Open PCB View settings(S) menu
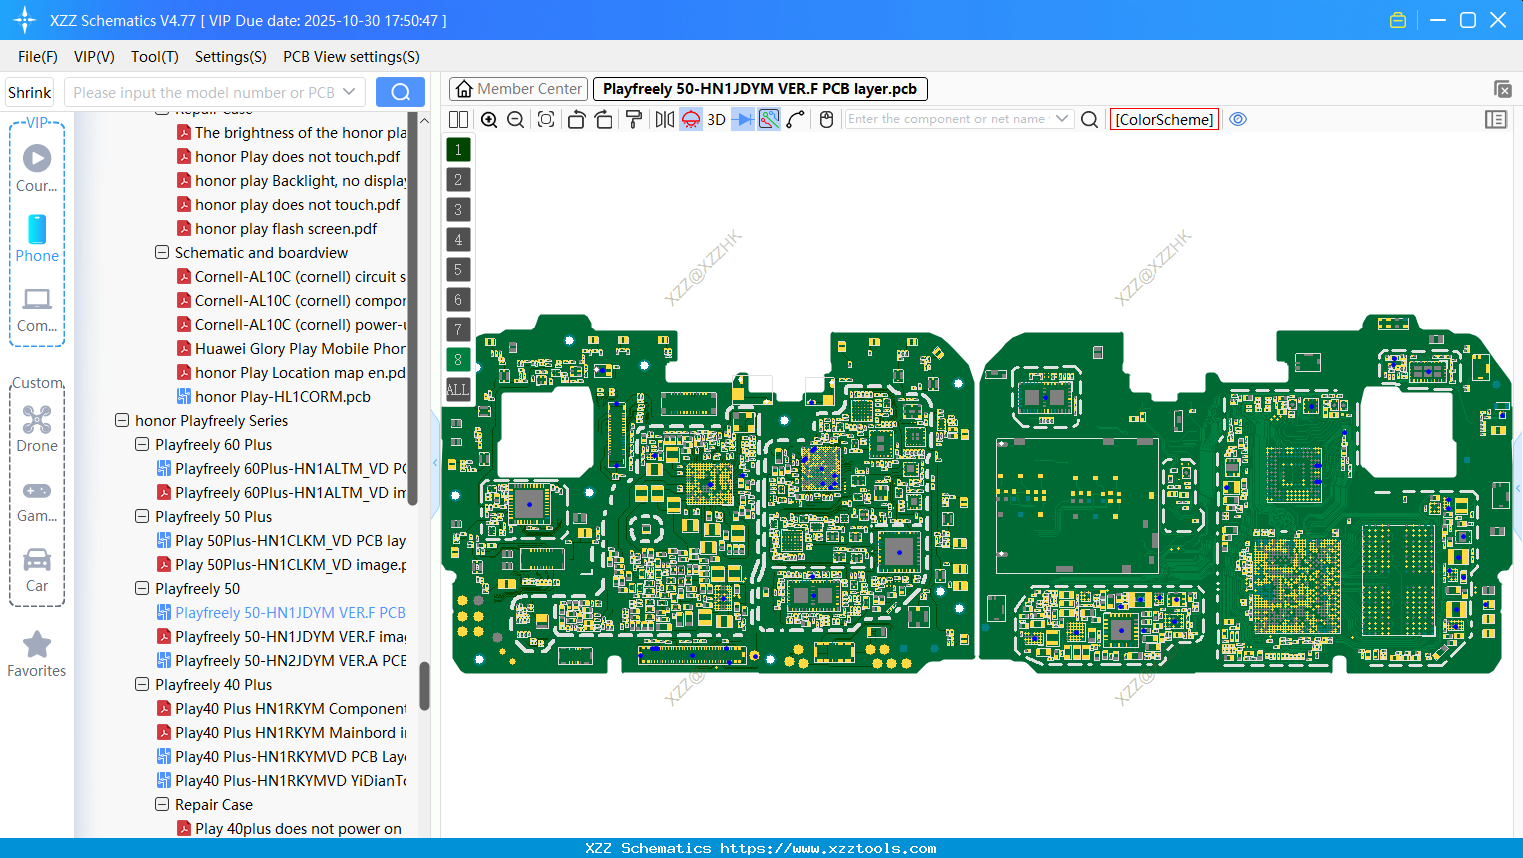The width and height of the screenshot is (1523, 858). pyautogui.click(x=351, y=57)
